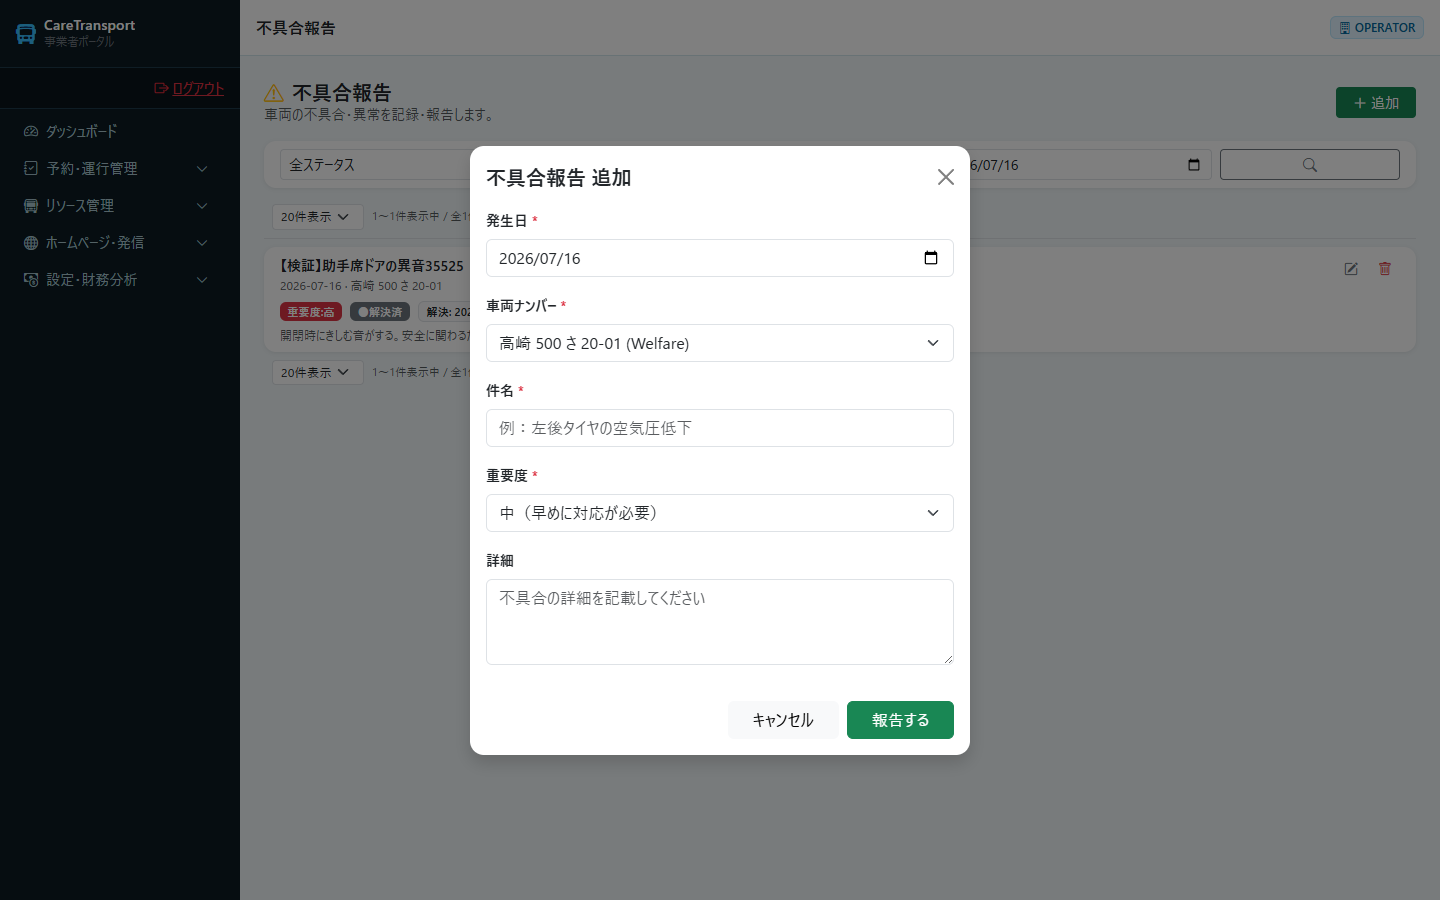Image resolution: width=1440 pixels, height=900 pixels.
Task: Expand the ホームページ･発信 menu
Action: pyautogui.click(x=120, y=242)
